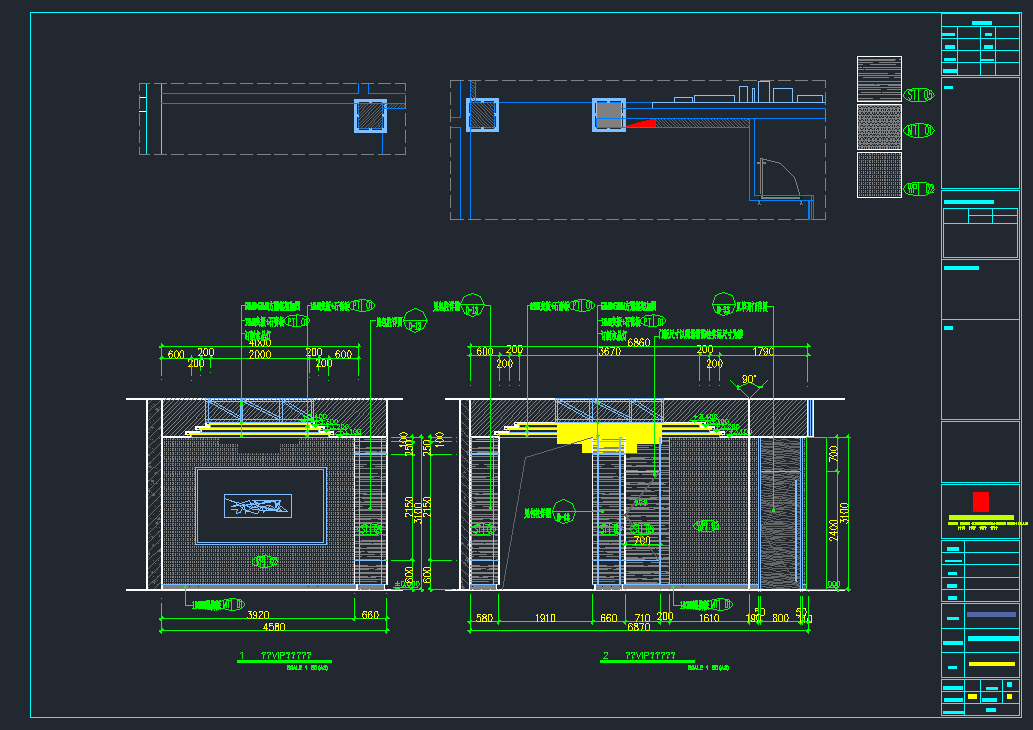1033x730 pixels.
Task: Select the 6860 dimension above elevation 2
Action: (638, 343)
